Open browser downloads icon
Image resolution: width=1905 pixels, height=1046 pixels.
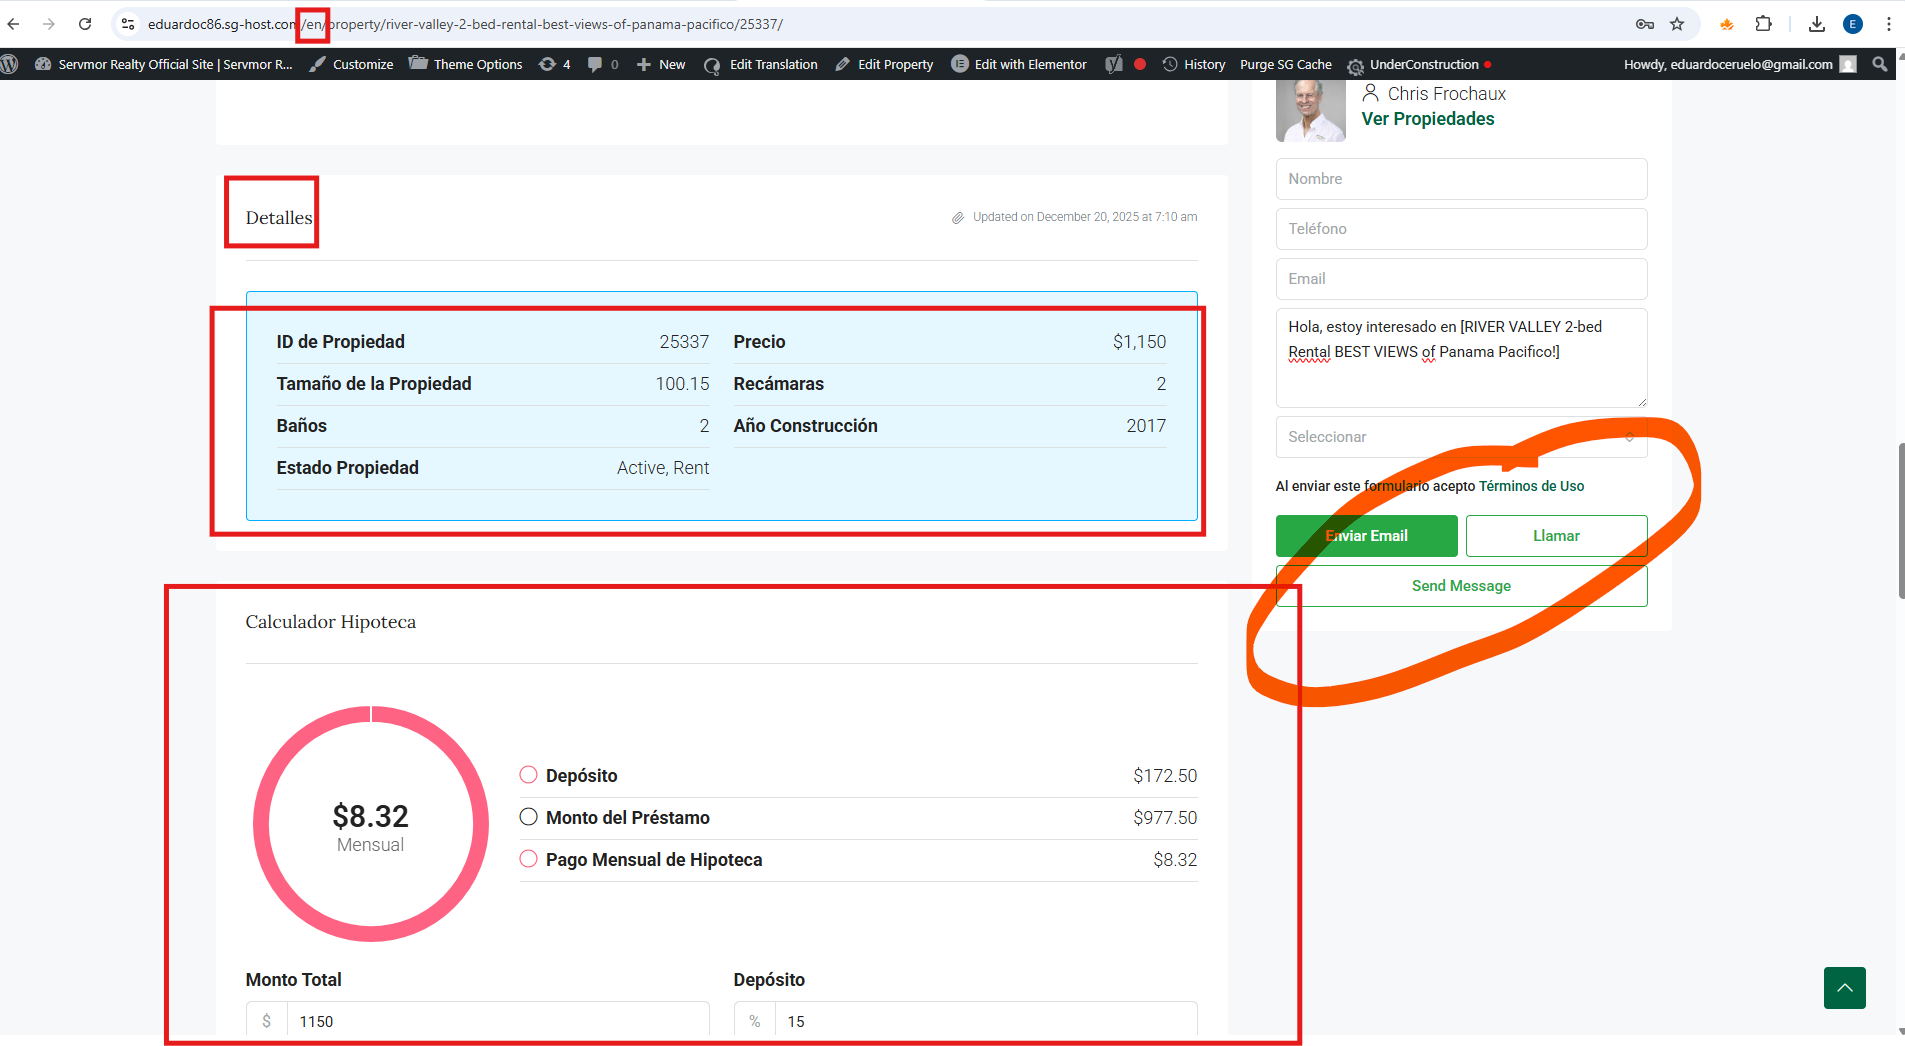pyautogui.click(x=1817, y=24)
